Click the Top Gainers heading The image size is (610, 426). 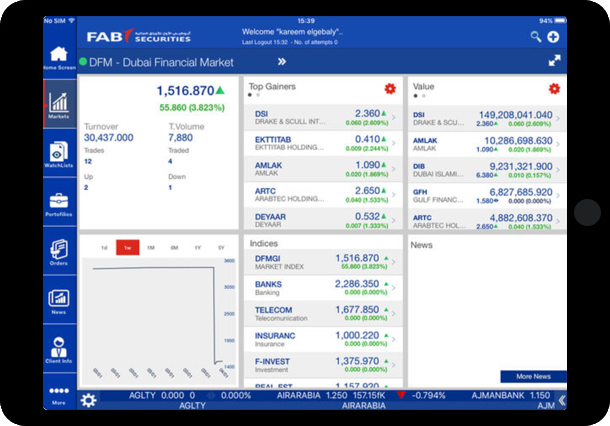pyautogui.click(x=272, y=86)
